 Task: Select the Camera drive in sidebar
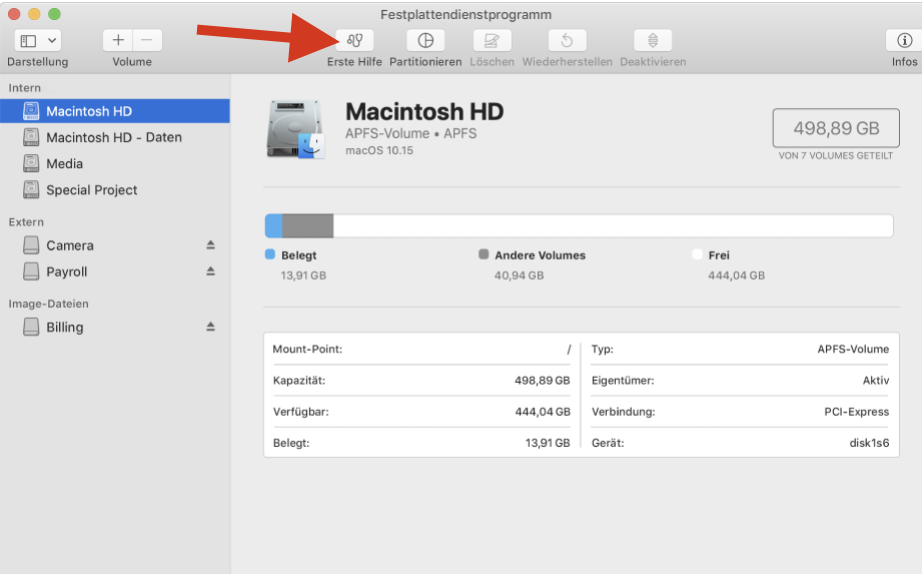pyautogui.click(x=69, y=245)
